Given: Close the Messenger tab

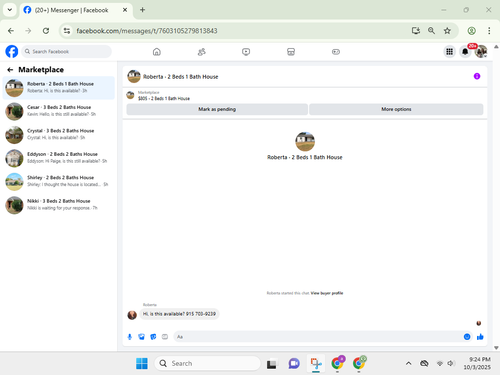Looking at the screenshot, I should 125,10.
